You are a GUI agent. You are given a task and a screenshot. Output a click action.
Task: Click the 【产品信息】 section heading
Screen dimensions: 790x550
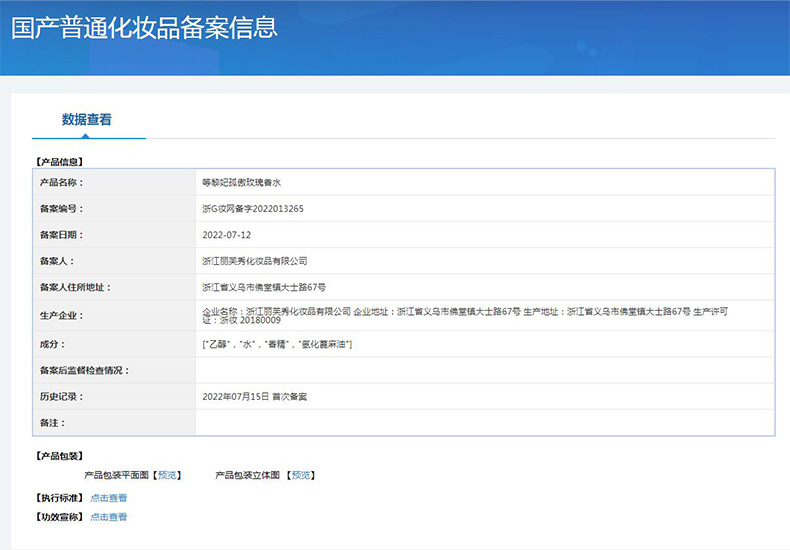tap(59, 162)
